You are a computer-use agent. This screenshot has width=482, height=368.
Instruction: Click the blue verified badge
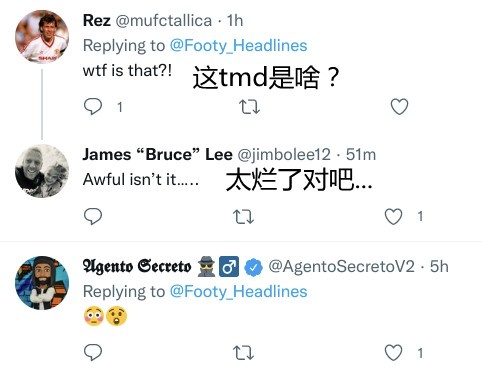(253, 267)
